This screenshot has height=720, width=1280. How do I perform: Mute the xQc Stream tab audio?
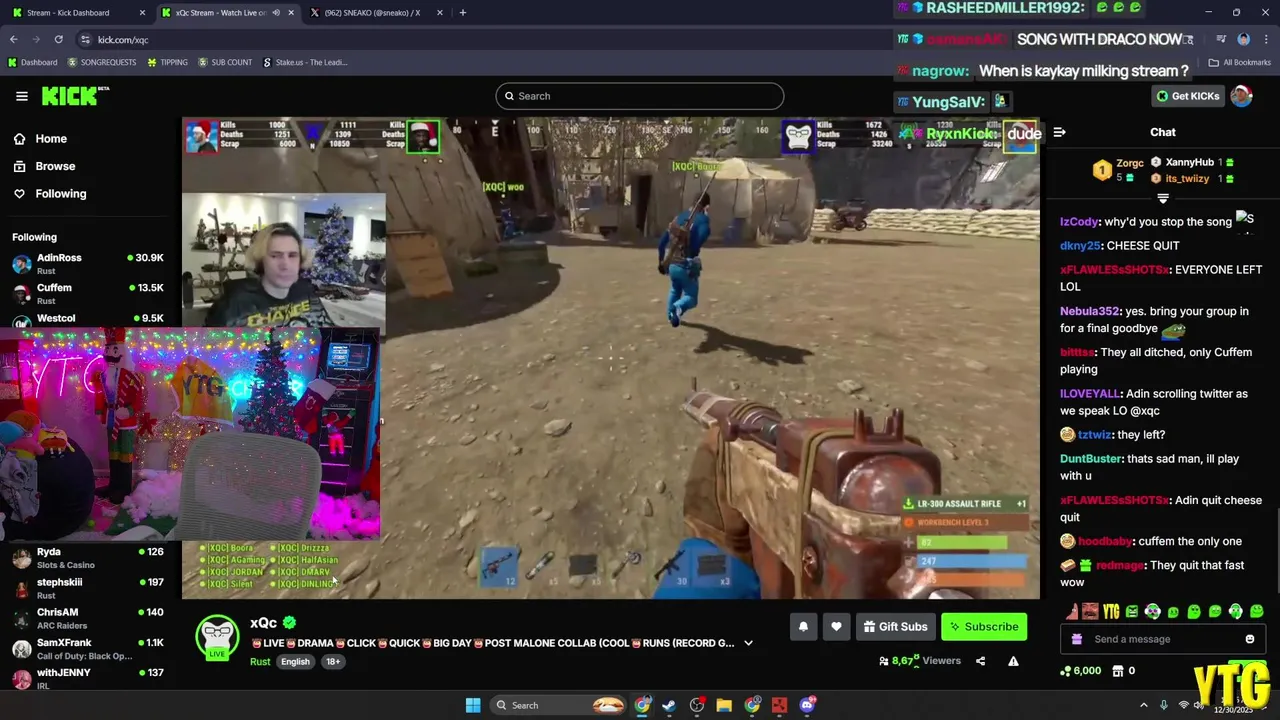click(276, 13)
